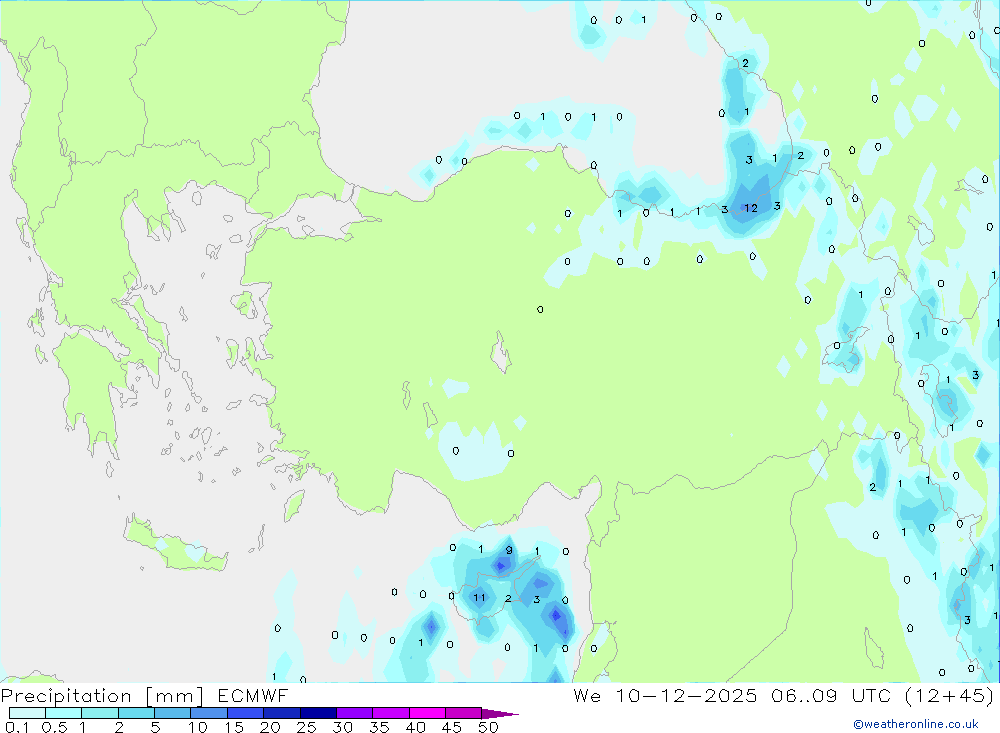The height and width of the screenshot is (733, 1000).
Task: Select the lightest legend swatch between 0.1 and 0.5
Action: (27, 713)
